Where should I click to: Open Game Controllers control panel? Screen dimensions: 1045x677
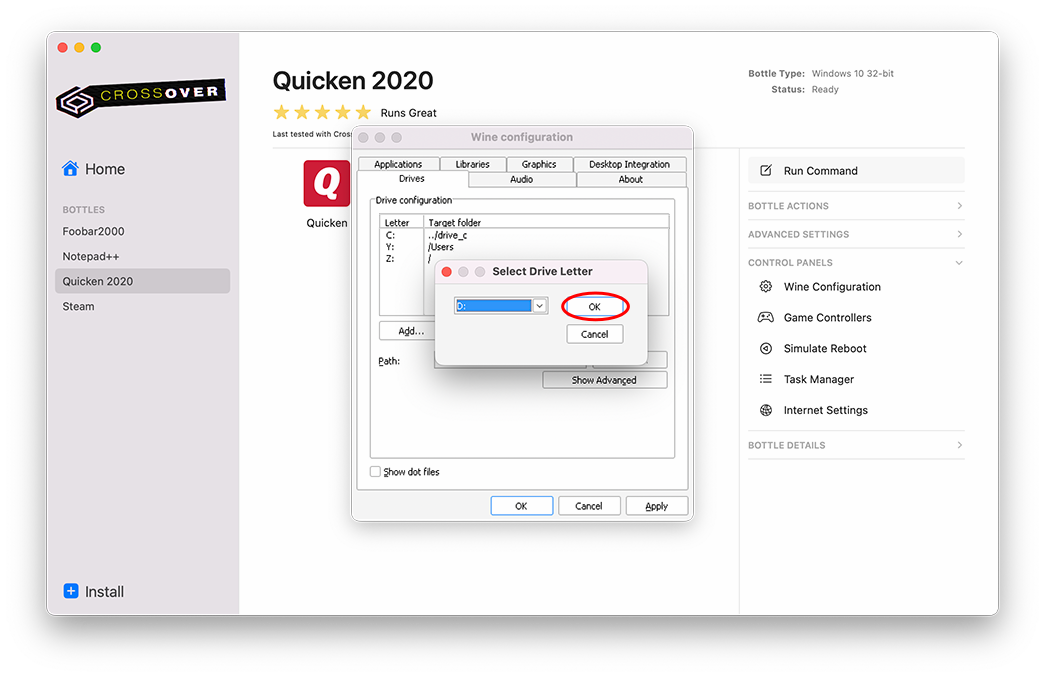827,317
